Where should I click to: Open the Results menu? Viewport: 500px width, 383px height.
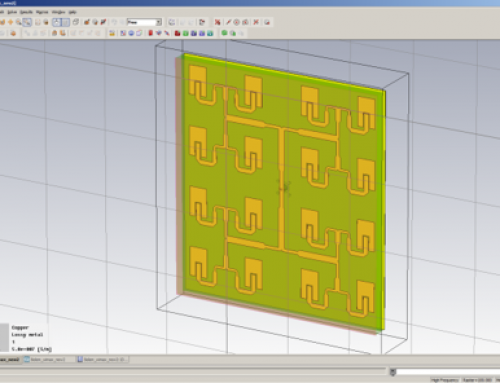26,12
